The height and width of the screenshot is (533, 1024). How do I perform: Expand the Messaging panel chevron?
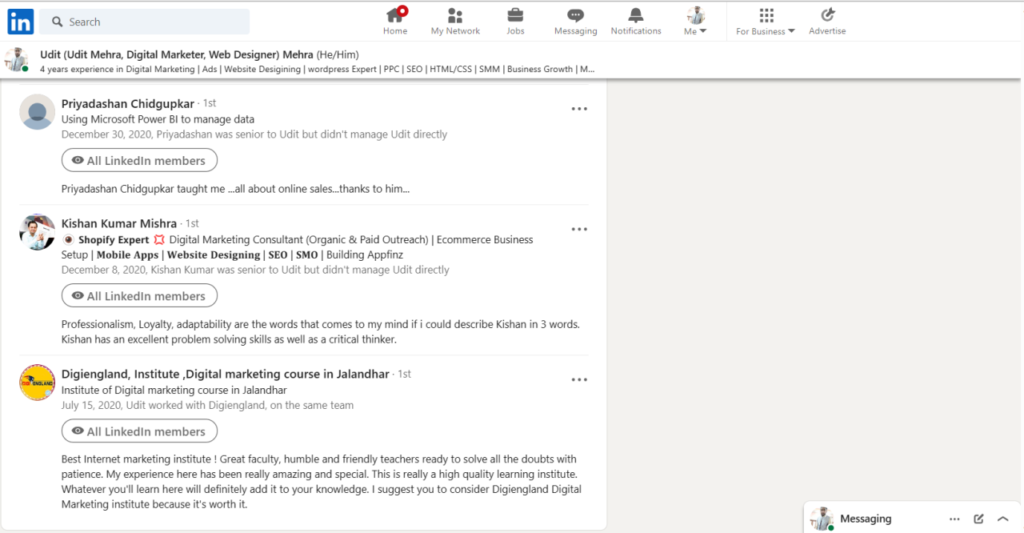(1003, 519)
